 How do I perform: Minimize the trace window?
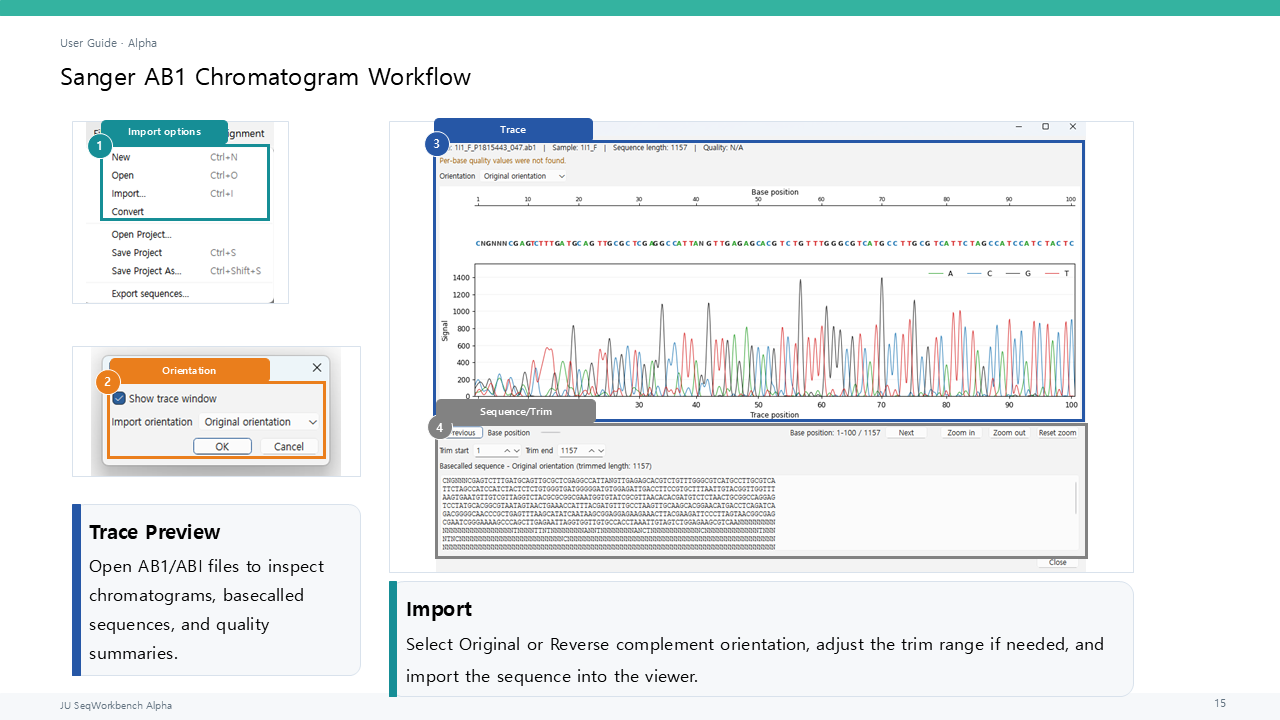1019,127
